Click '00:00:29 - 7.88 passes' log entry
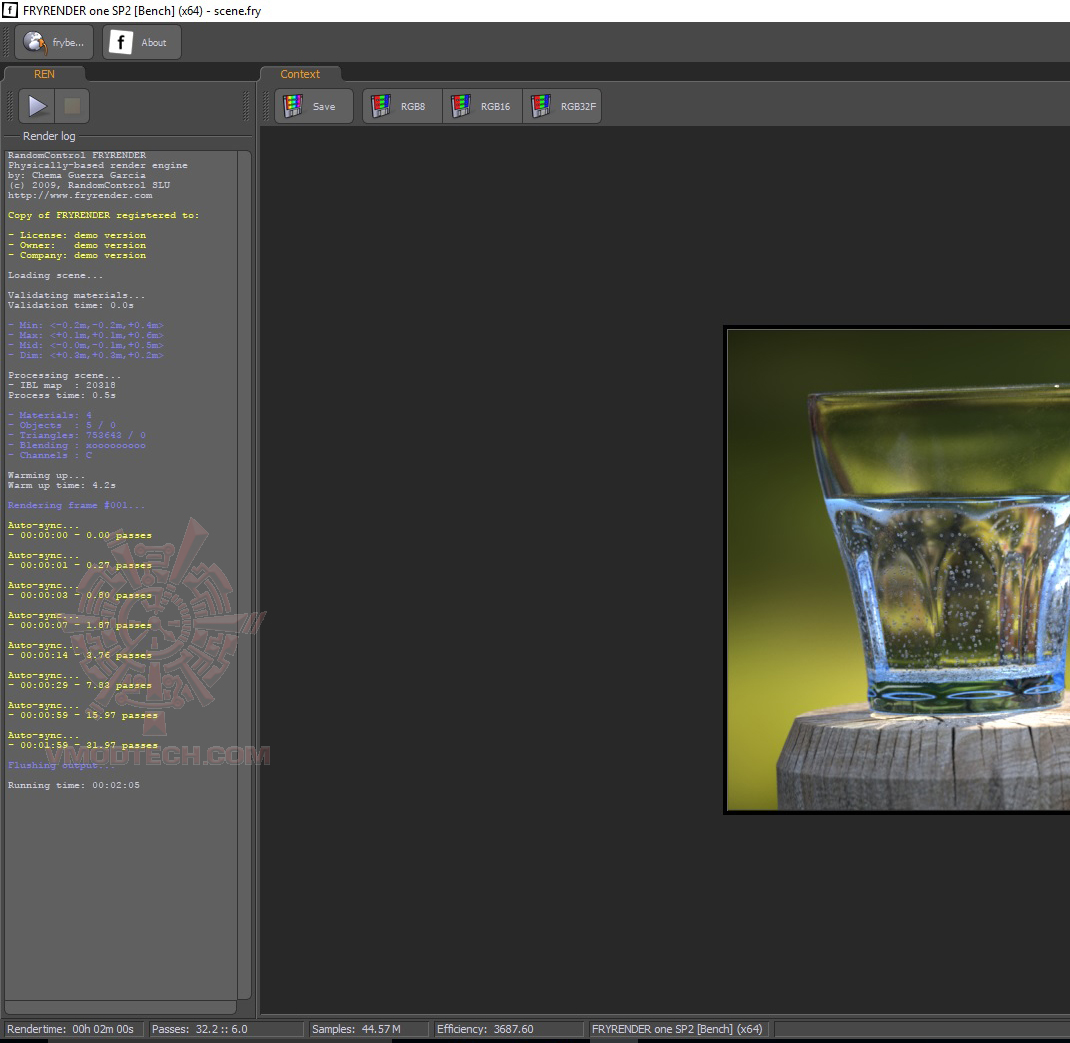The height and width of the screenshot is (1043, 1070). point(80,685)
